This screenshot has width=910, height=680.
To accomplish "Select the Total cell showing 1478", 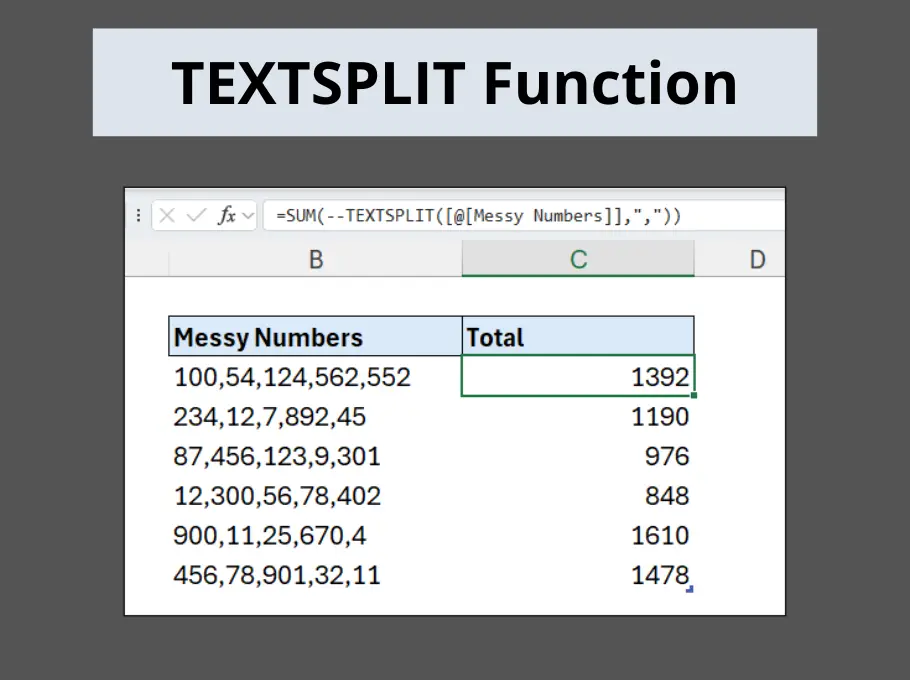I will click(x=578, y=574).
